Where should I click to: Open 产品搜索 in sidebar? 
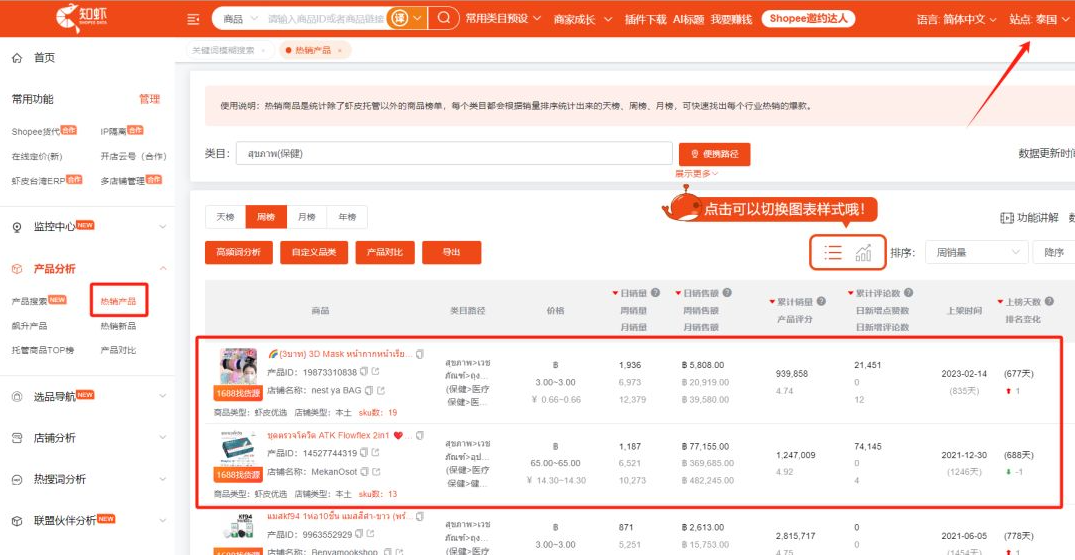pos(29,302)
